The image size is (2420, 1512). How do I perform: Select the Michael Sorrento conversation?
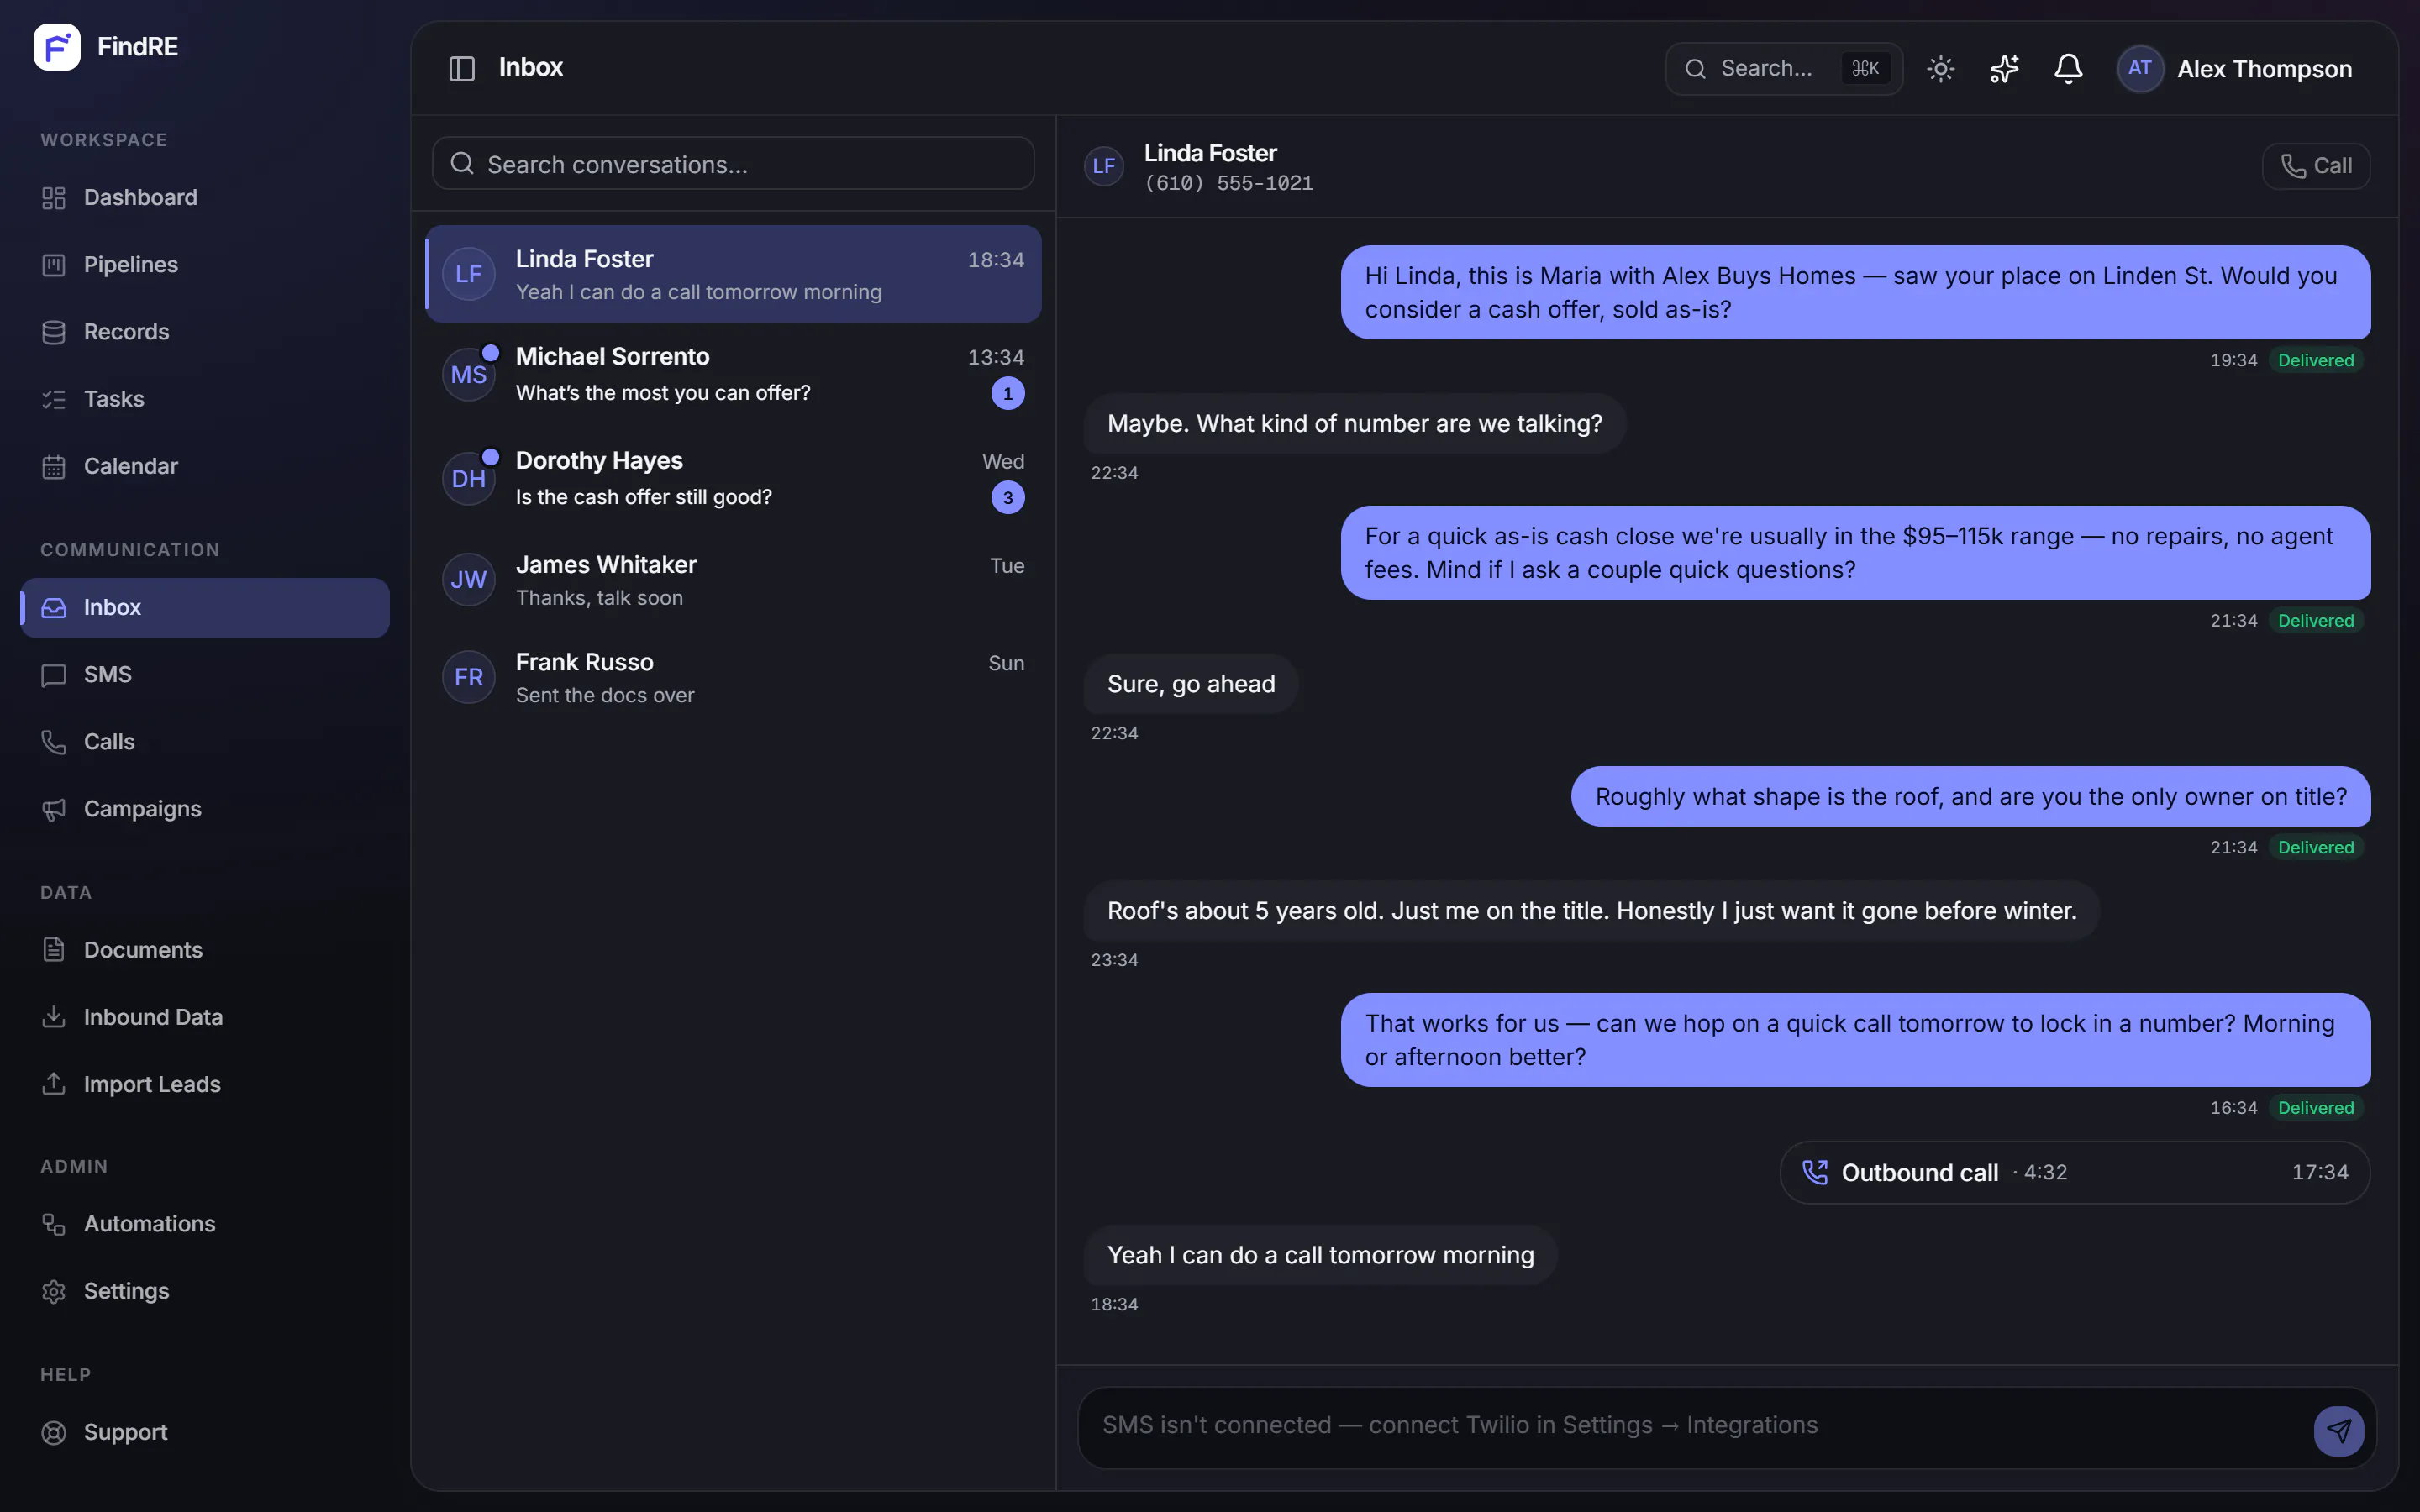[733, 374]
